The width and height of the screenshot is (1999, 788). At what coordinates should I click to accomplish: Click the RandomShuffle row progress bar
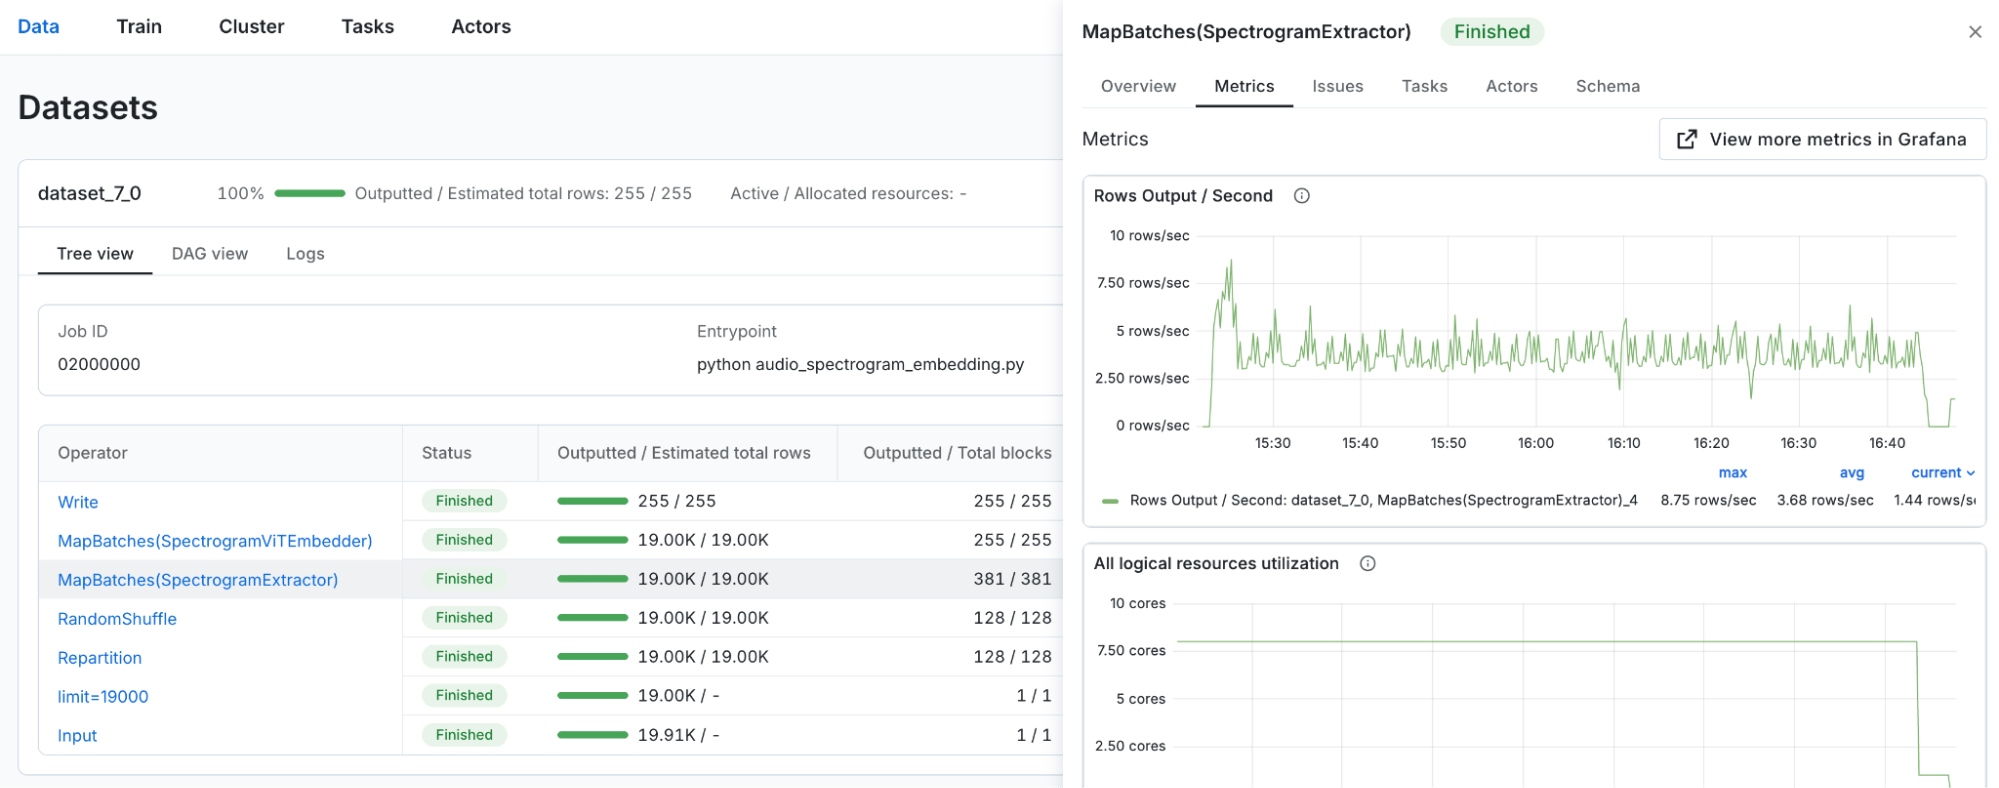coord(592,618)
